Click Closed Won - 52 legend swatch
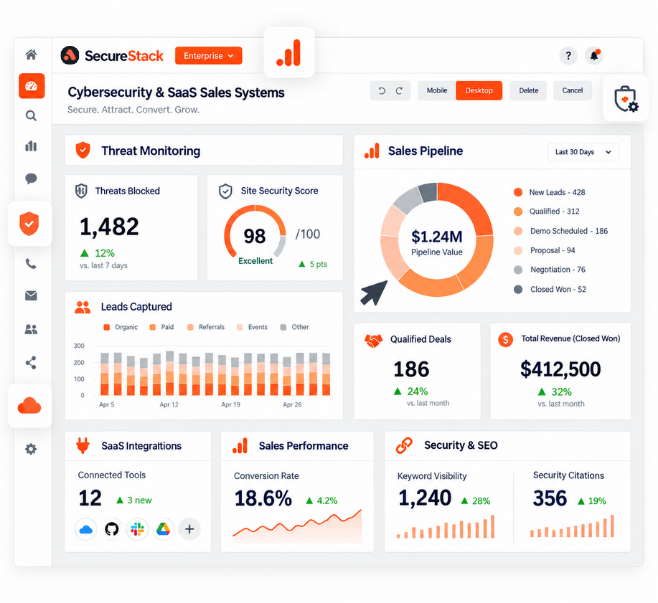658x603 pixels. coord(518,290)
